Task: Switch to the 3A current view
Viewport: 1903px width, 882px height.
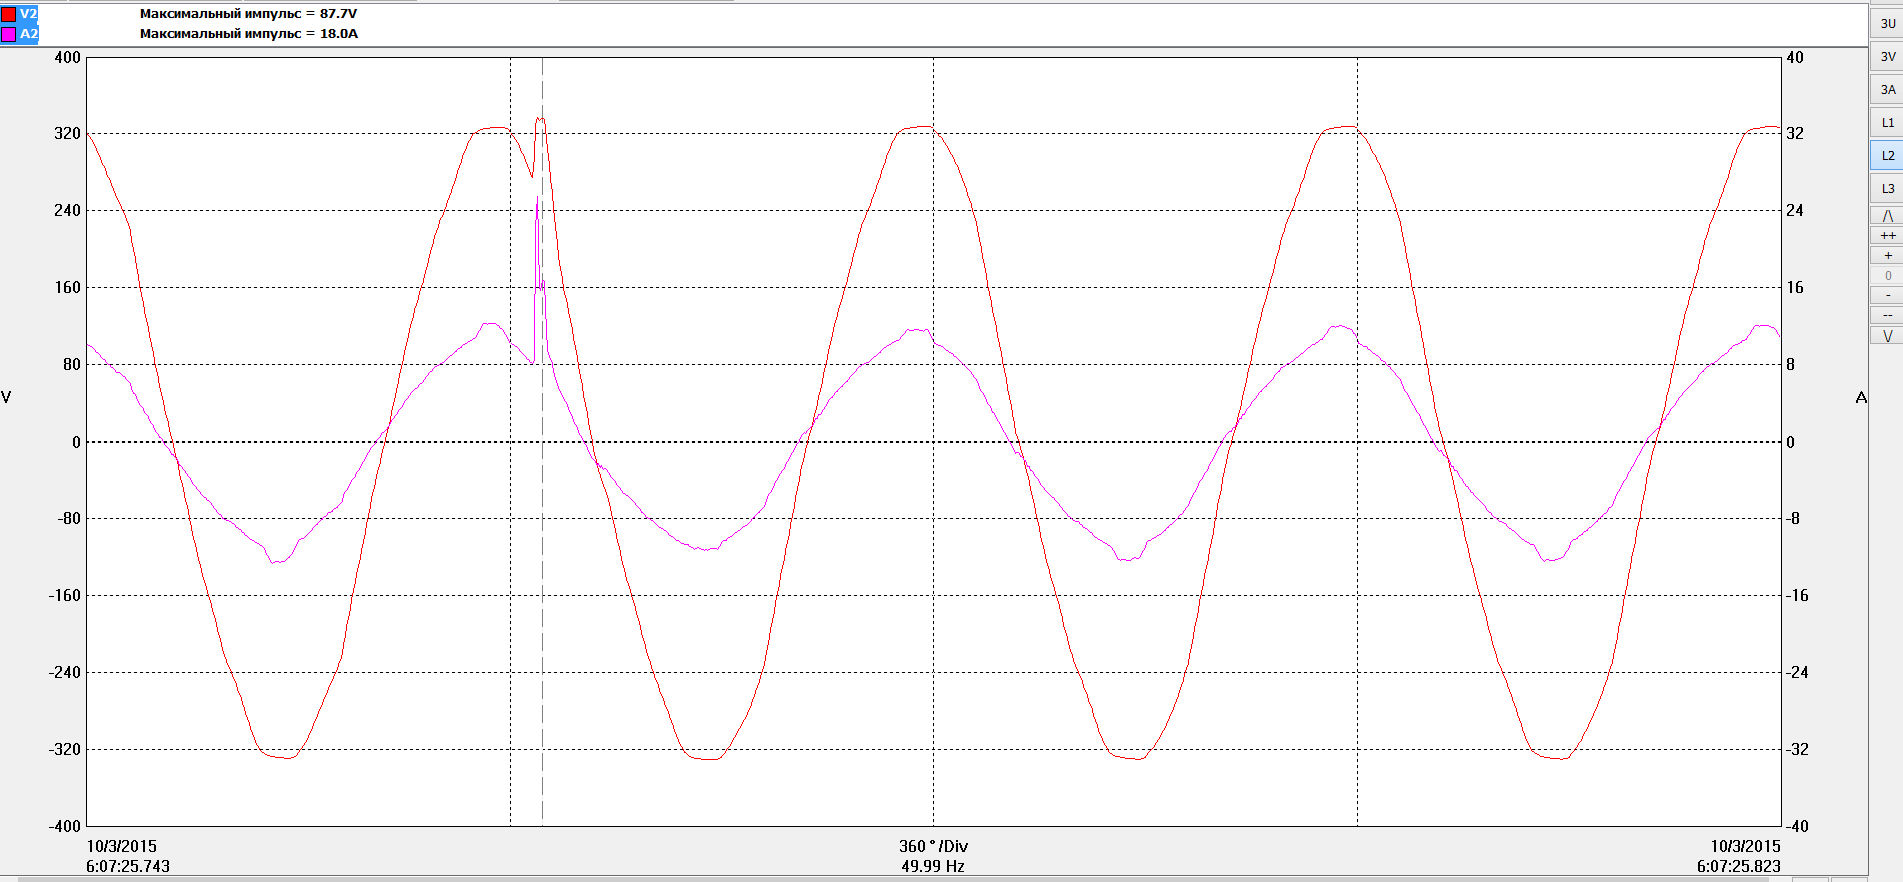Action: (x=1887, y=89)
